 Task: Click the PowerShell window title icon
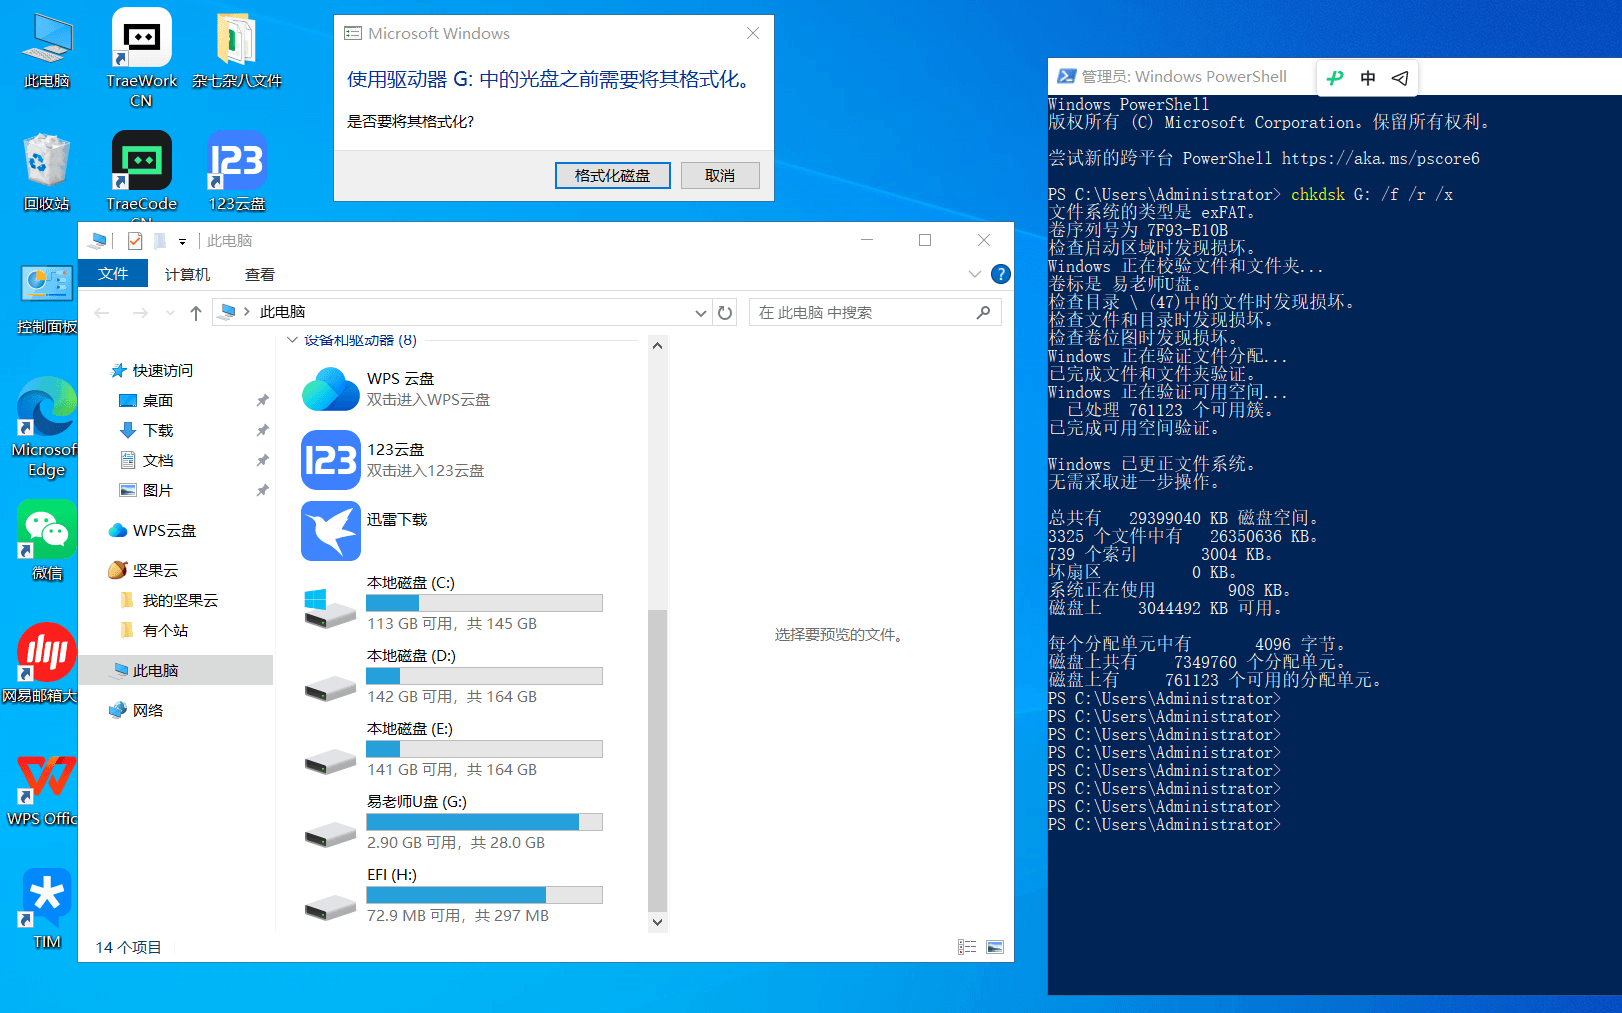pos(1066,77)
